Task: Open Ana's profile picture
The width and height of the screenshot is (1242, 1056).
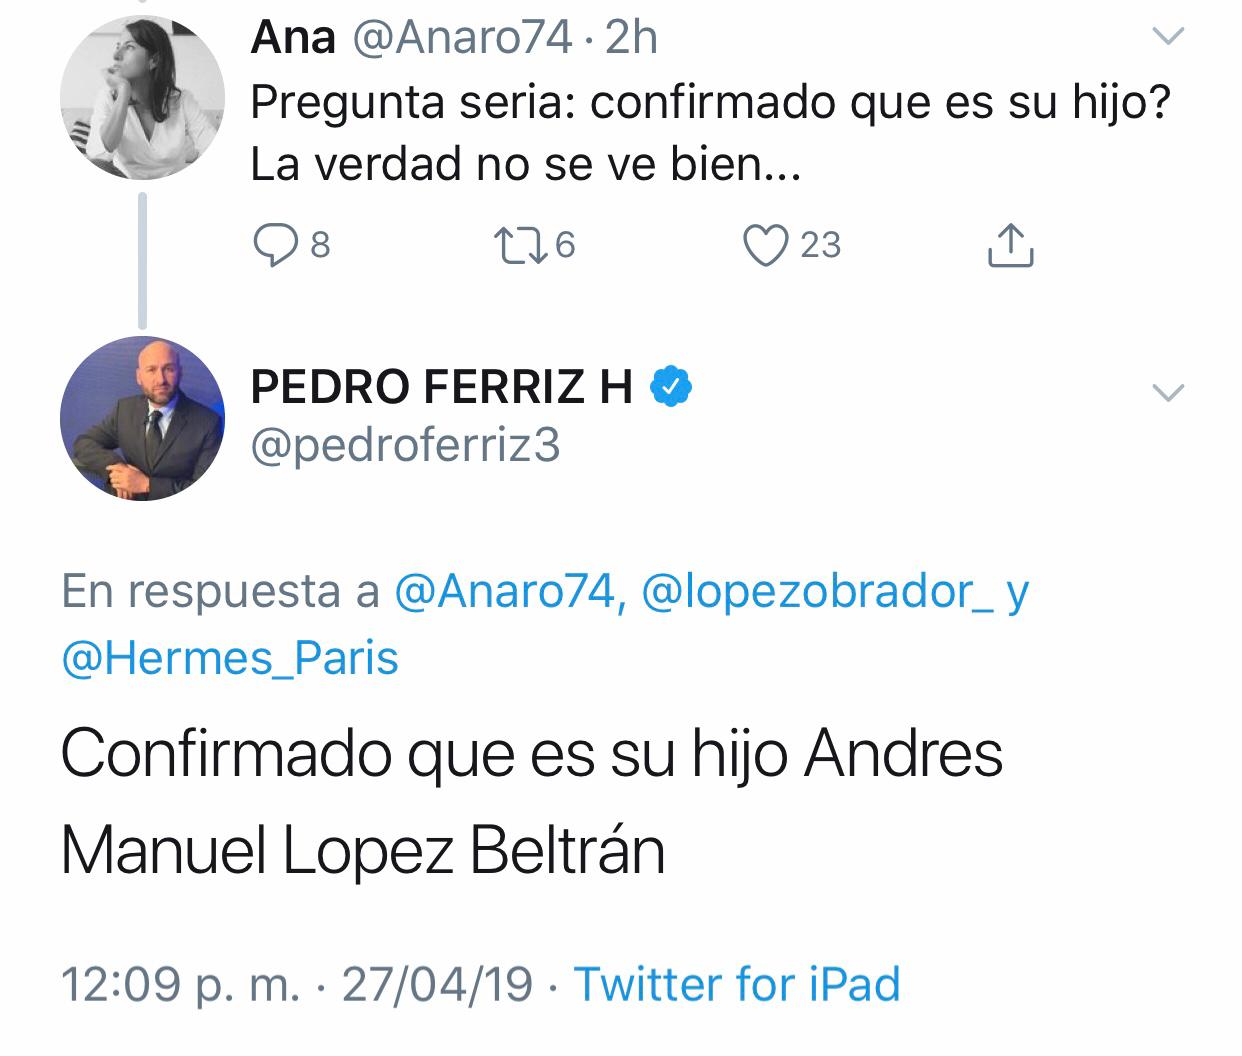Action: click(142, 98)
